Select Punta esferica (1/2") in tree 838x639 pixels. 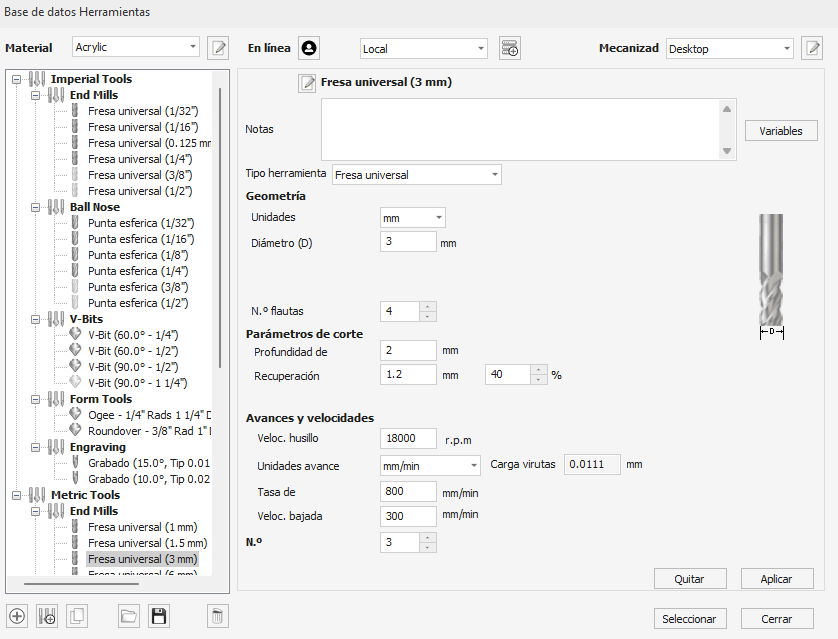click(138, 303)
